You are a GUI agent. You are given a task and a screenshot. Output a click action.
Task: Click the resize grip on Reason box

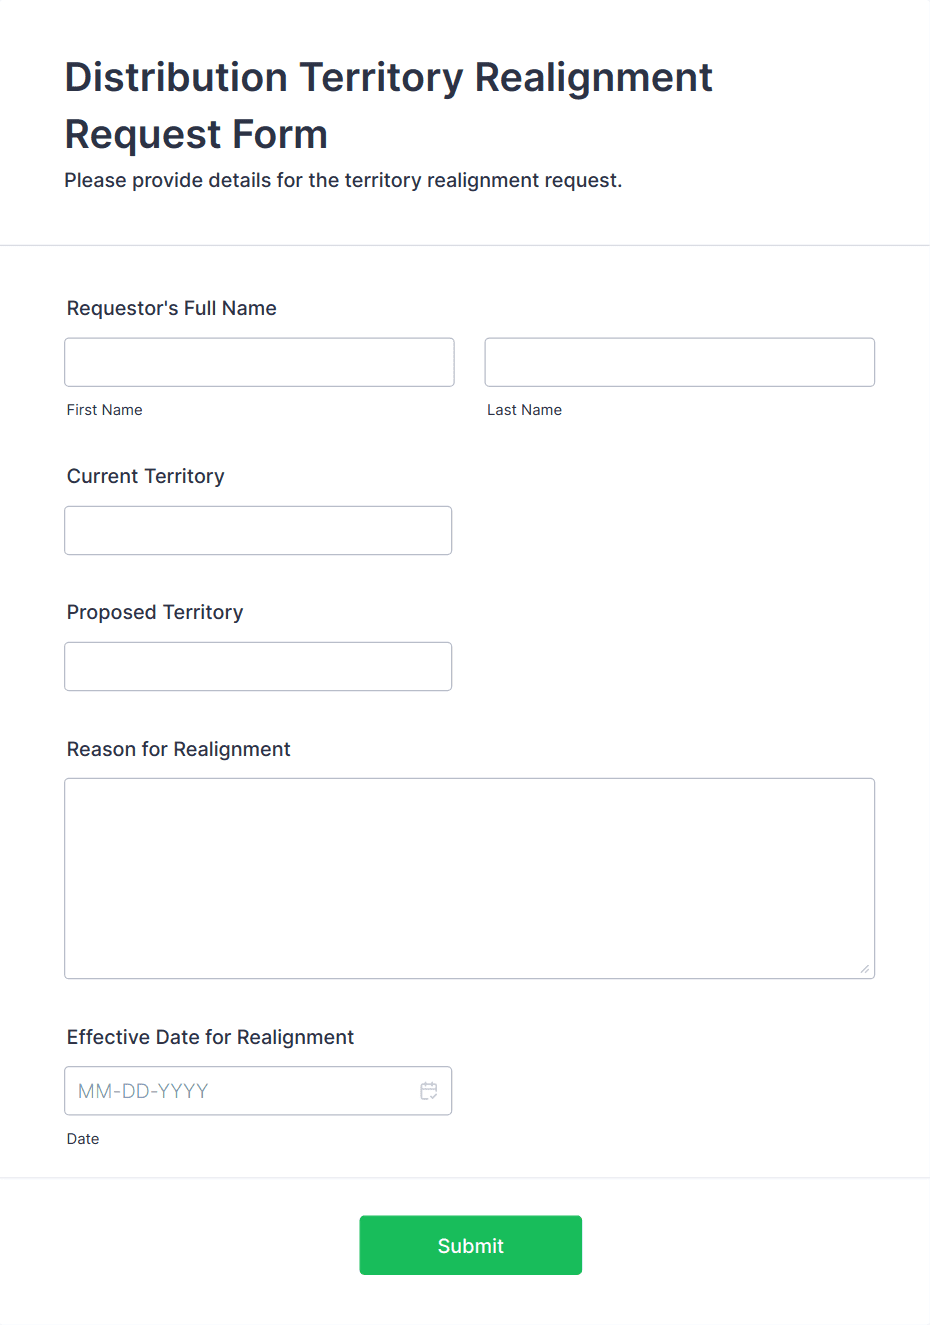coord(864,968)
